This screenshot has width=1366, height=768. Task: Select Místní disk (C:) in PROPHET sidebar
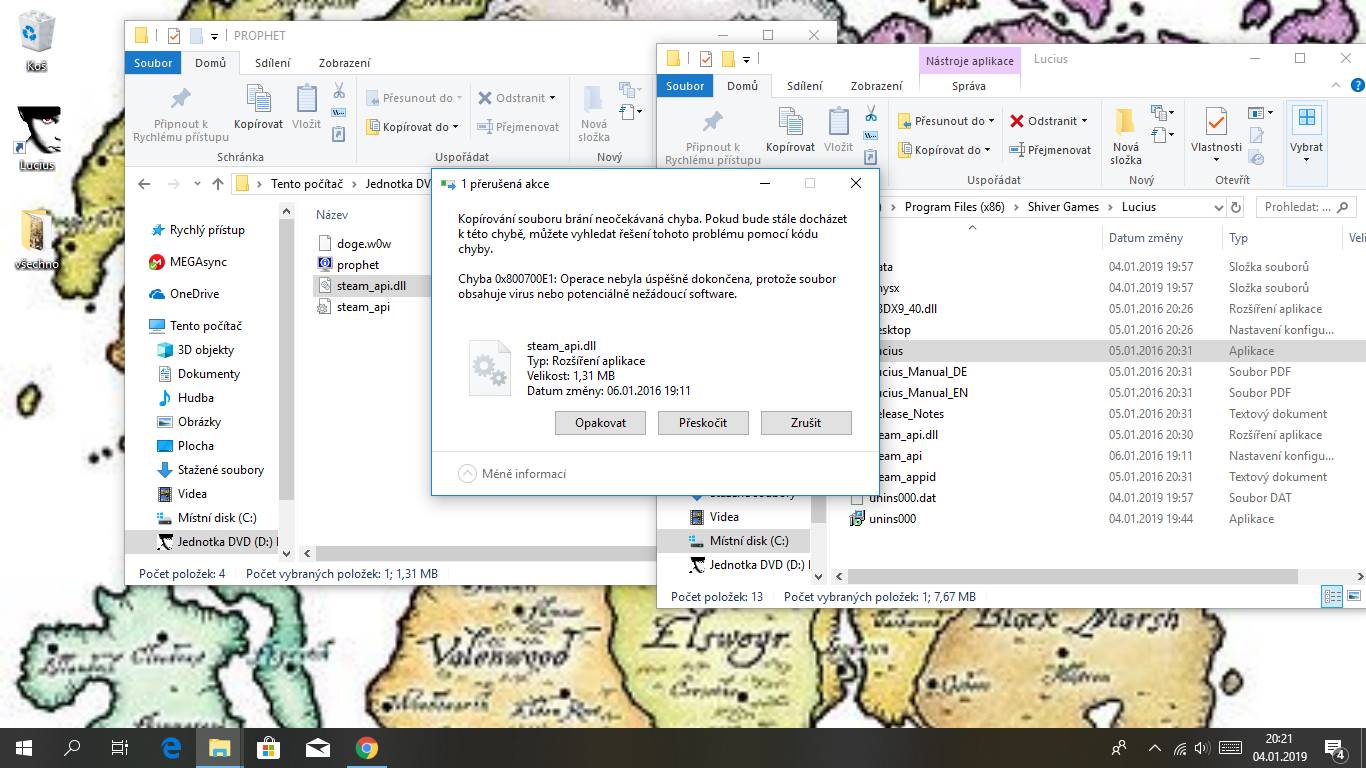207,518
